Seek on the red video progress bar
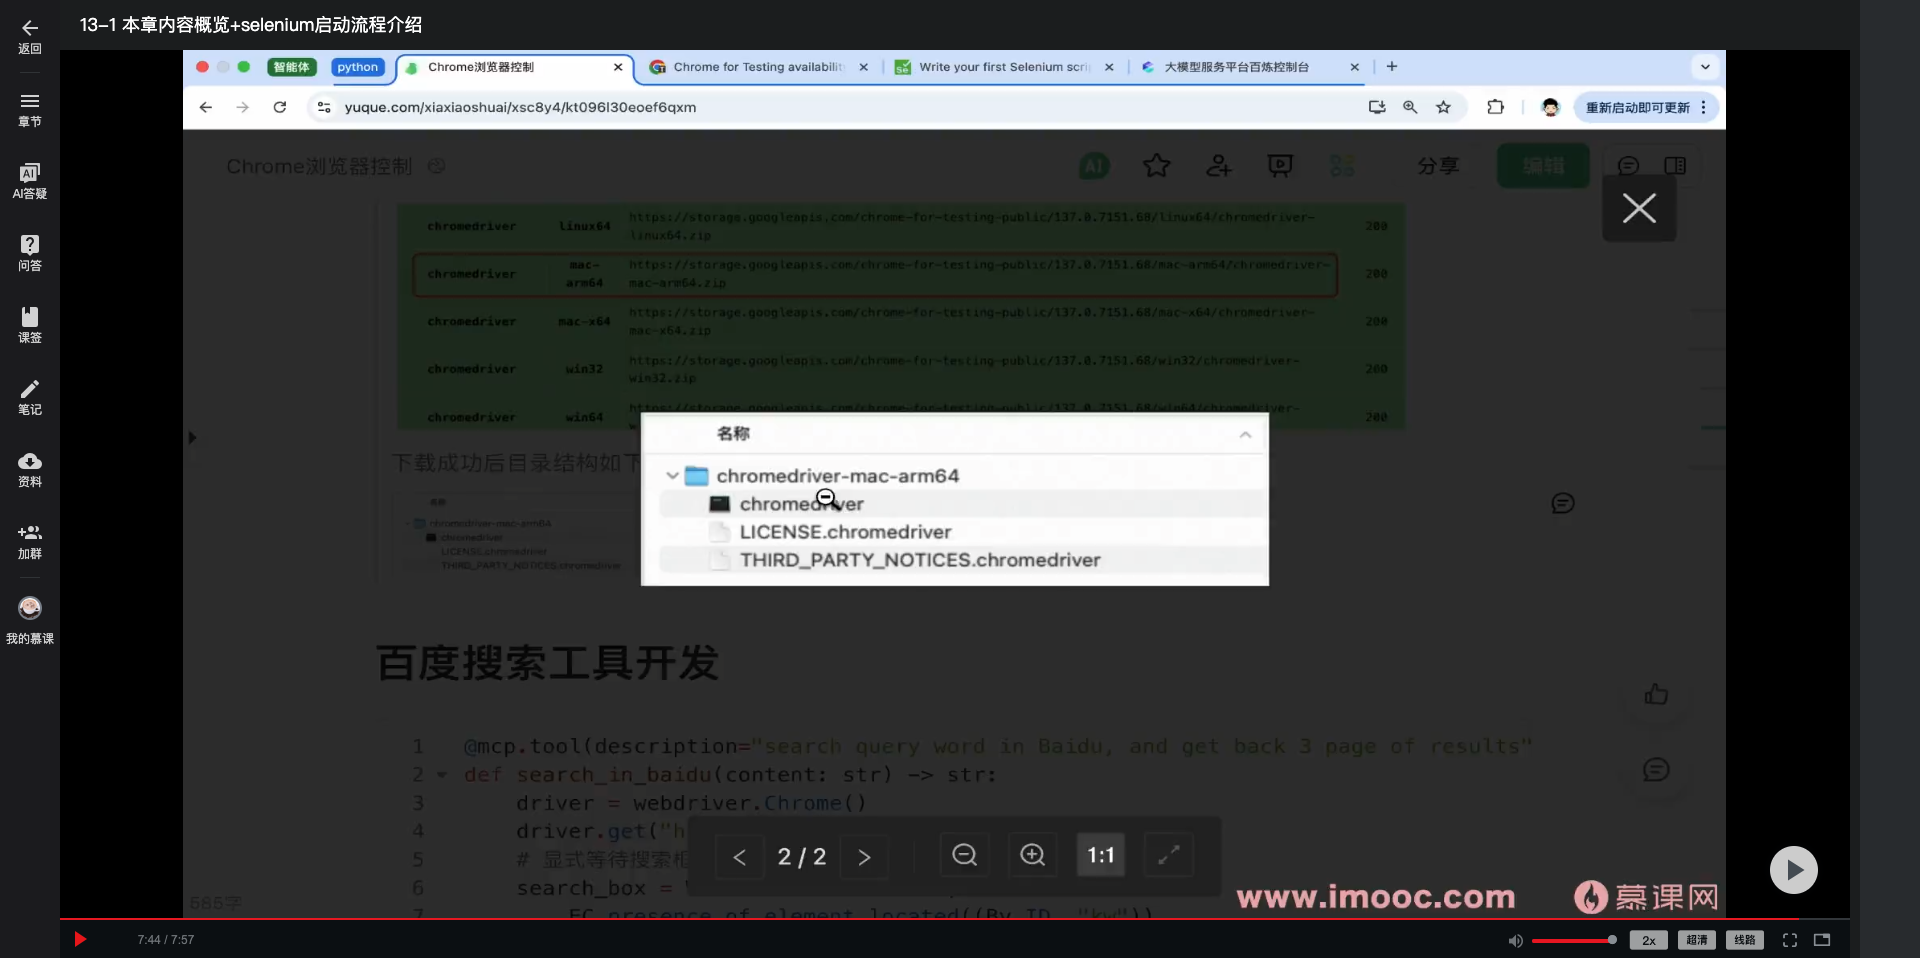Screen dimensions: 1920x958 [x=955, y=918]
